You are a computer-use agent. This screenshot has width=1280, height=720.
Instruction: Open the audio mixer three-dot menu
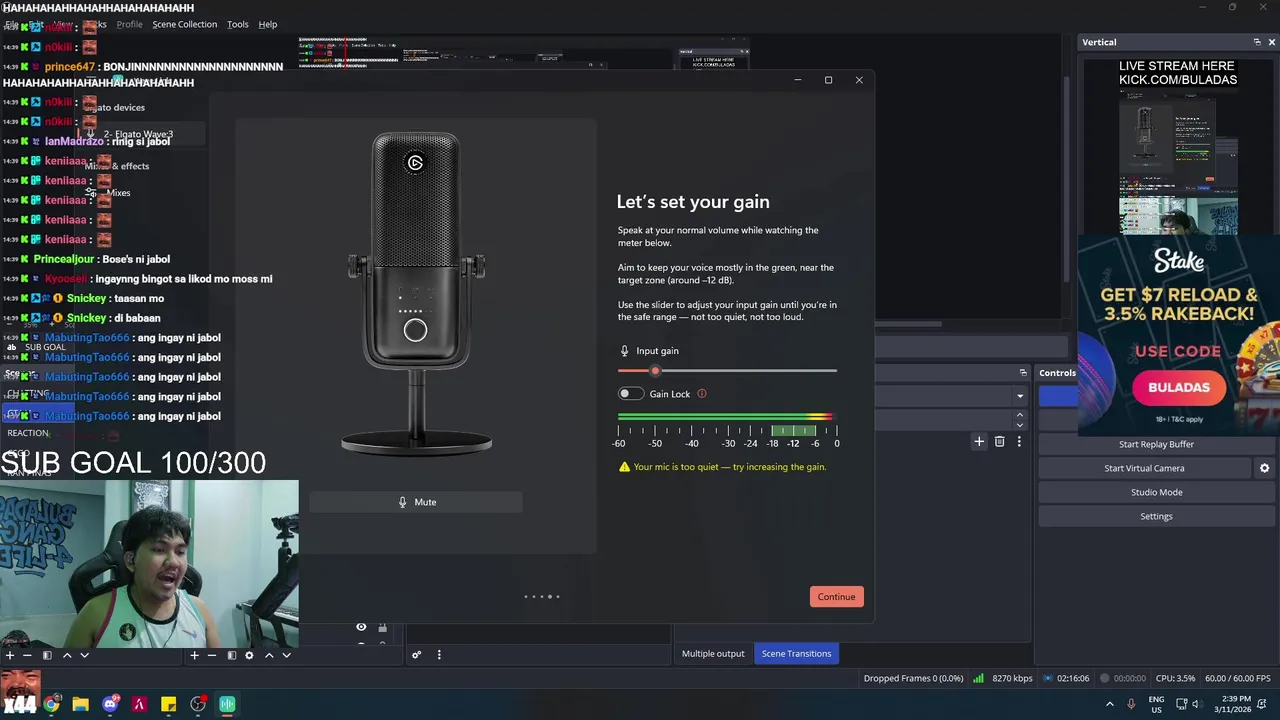point(438,655)
